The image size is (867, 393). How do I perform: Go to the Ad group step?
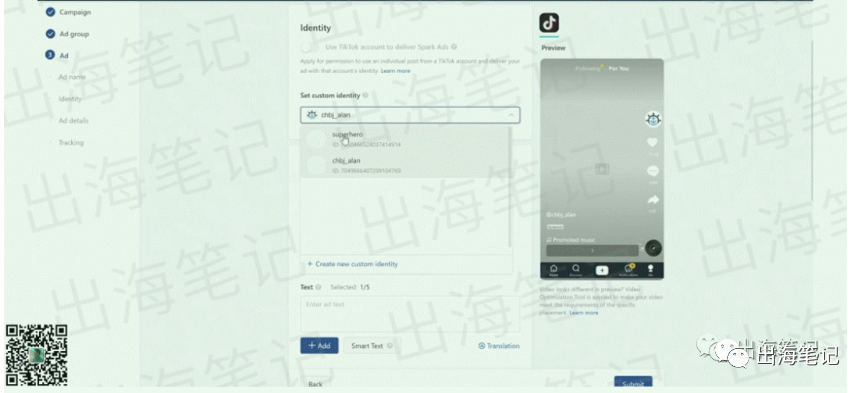click(74, 34)
